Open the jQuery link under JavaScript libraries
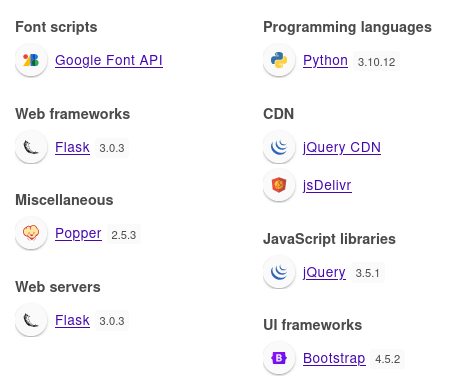The width and height of the screenshot is (469, 388). coord(324,272)
